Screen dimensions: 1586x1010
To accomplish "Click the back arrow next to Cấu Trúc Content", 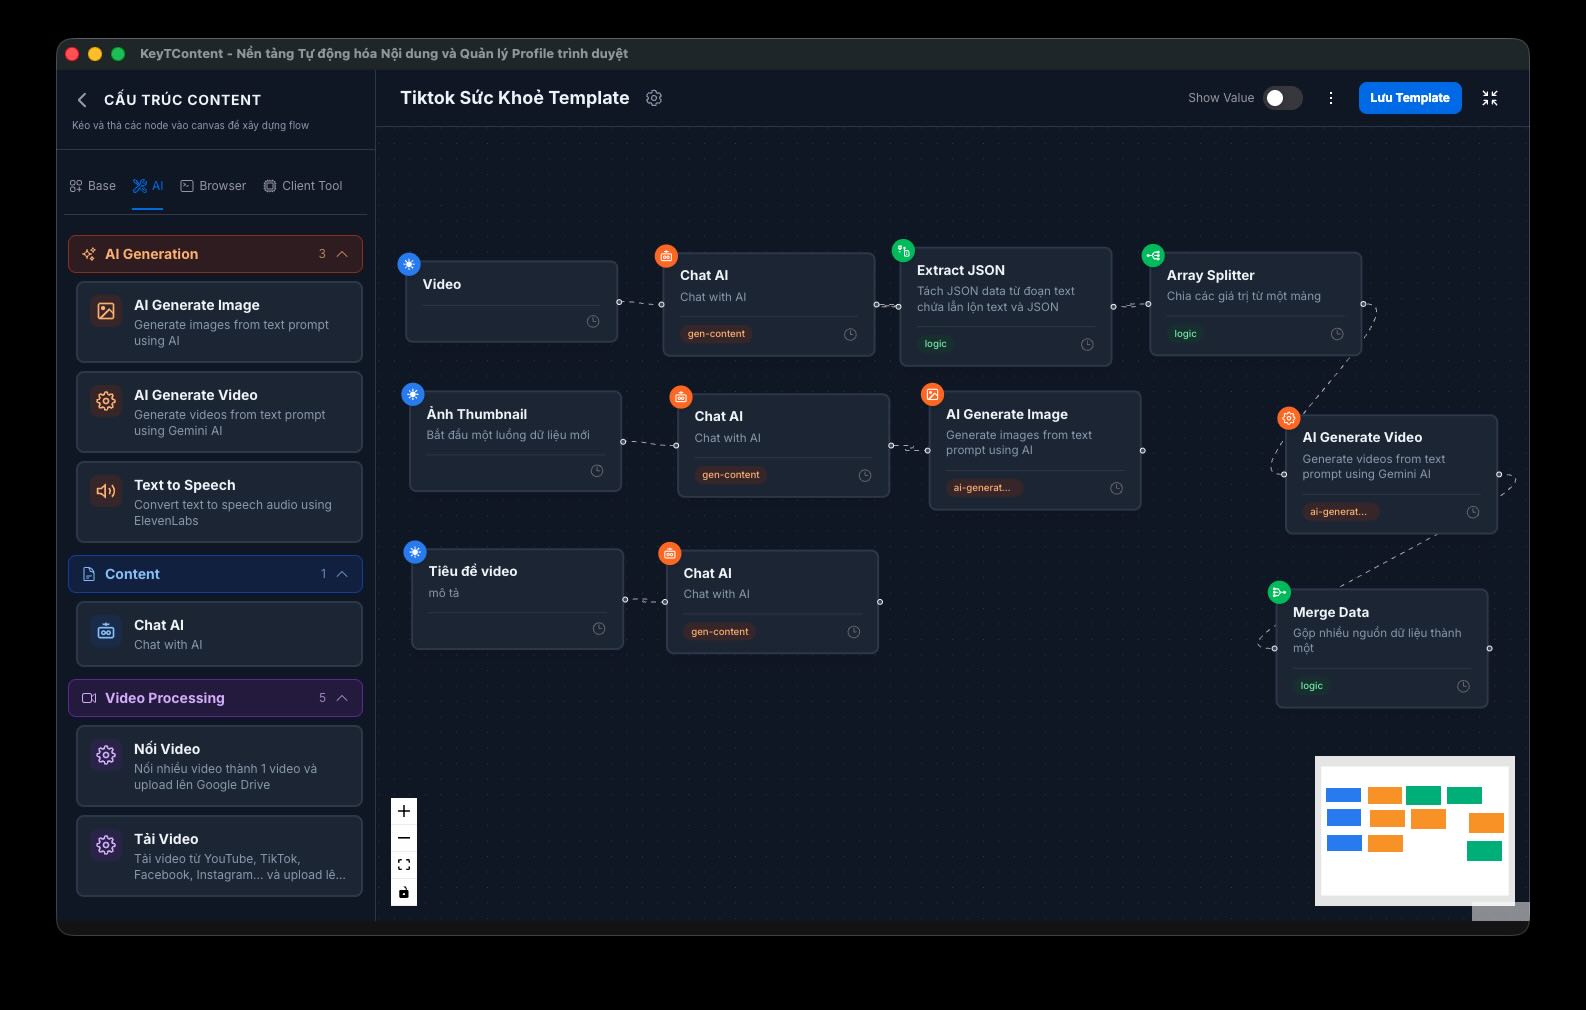I will point(82,100).
